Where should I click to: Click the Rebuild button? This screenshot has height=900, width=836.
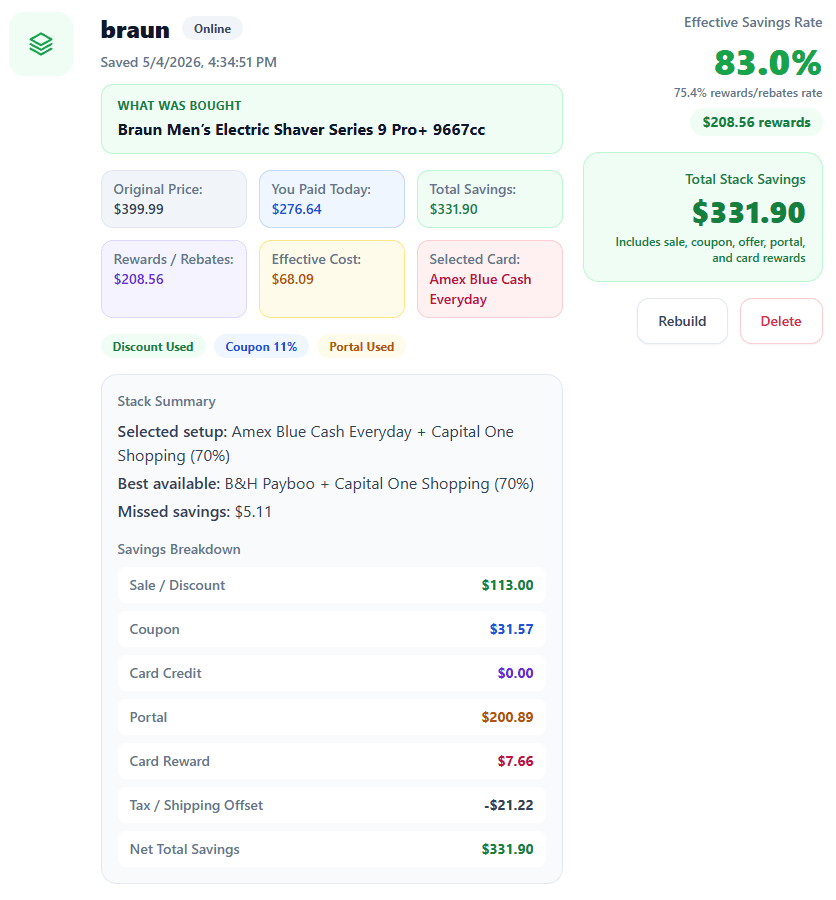[x=682, y=321]
